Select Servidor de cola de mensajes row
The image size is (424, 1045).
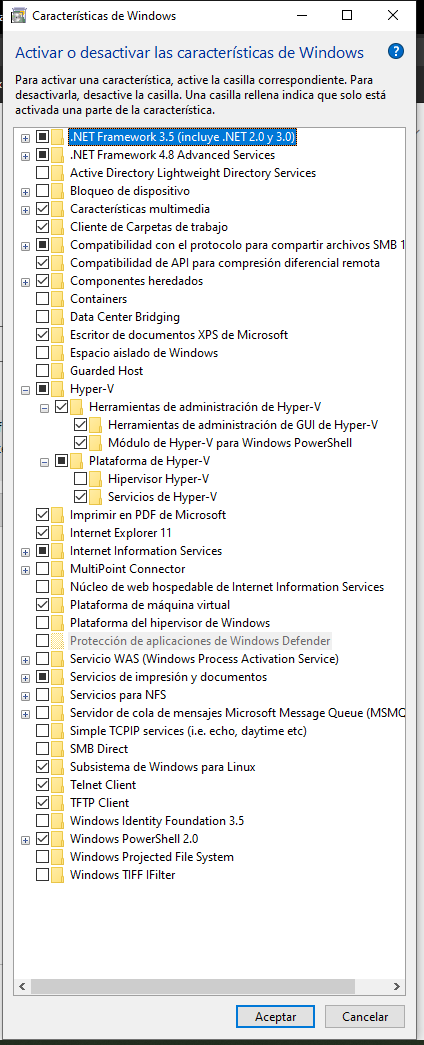[x=237, y=712]
